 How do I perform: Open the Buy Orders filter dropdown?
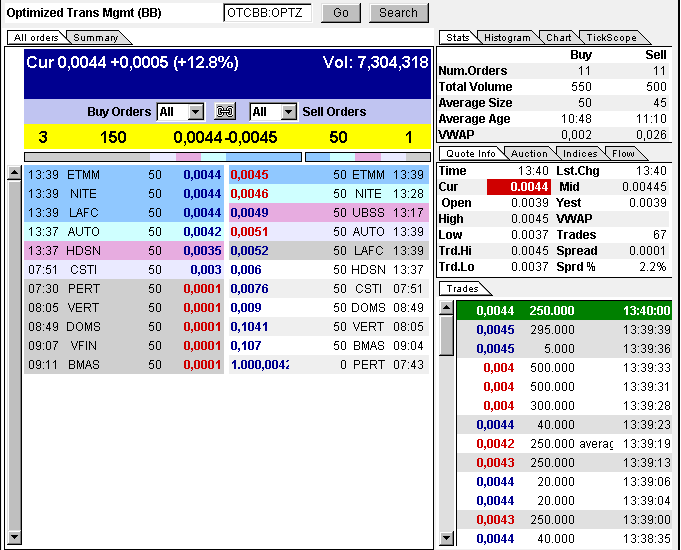[x=195, y=112]
